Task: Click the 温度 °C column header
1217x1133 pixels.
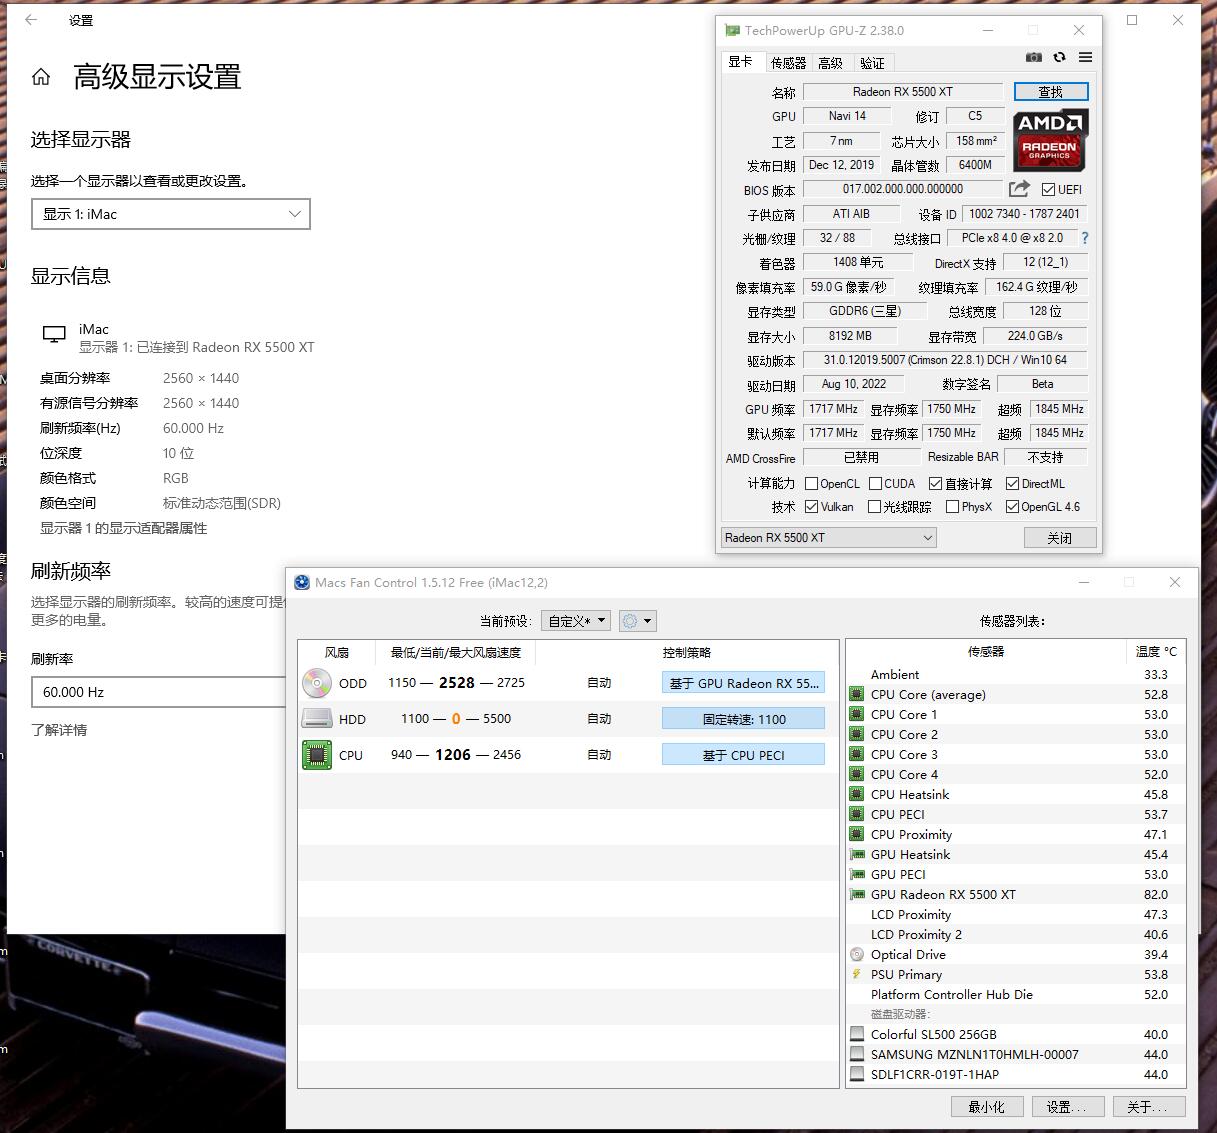Action: 1156,651
